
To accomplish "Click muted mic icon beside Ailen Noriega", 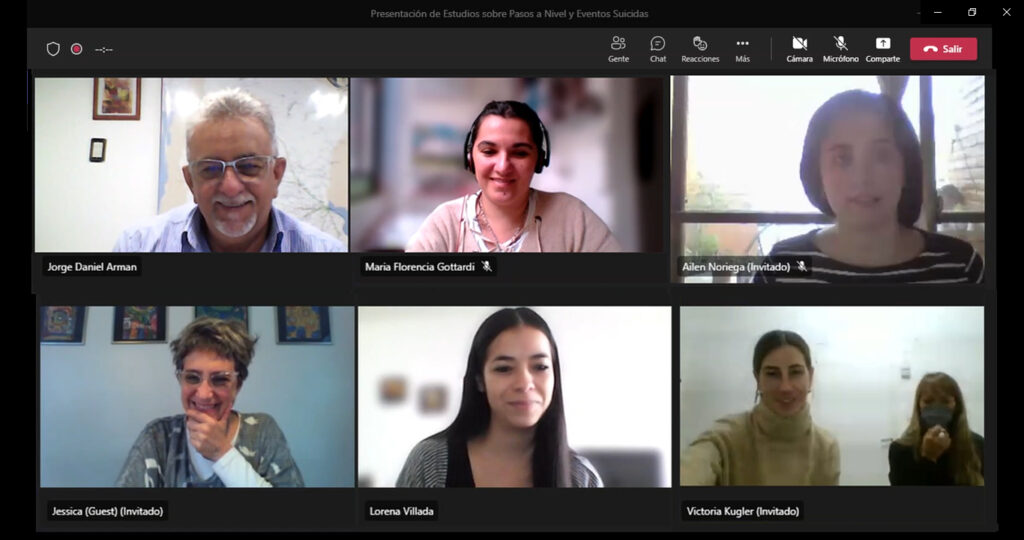I will coord(801,266).
